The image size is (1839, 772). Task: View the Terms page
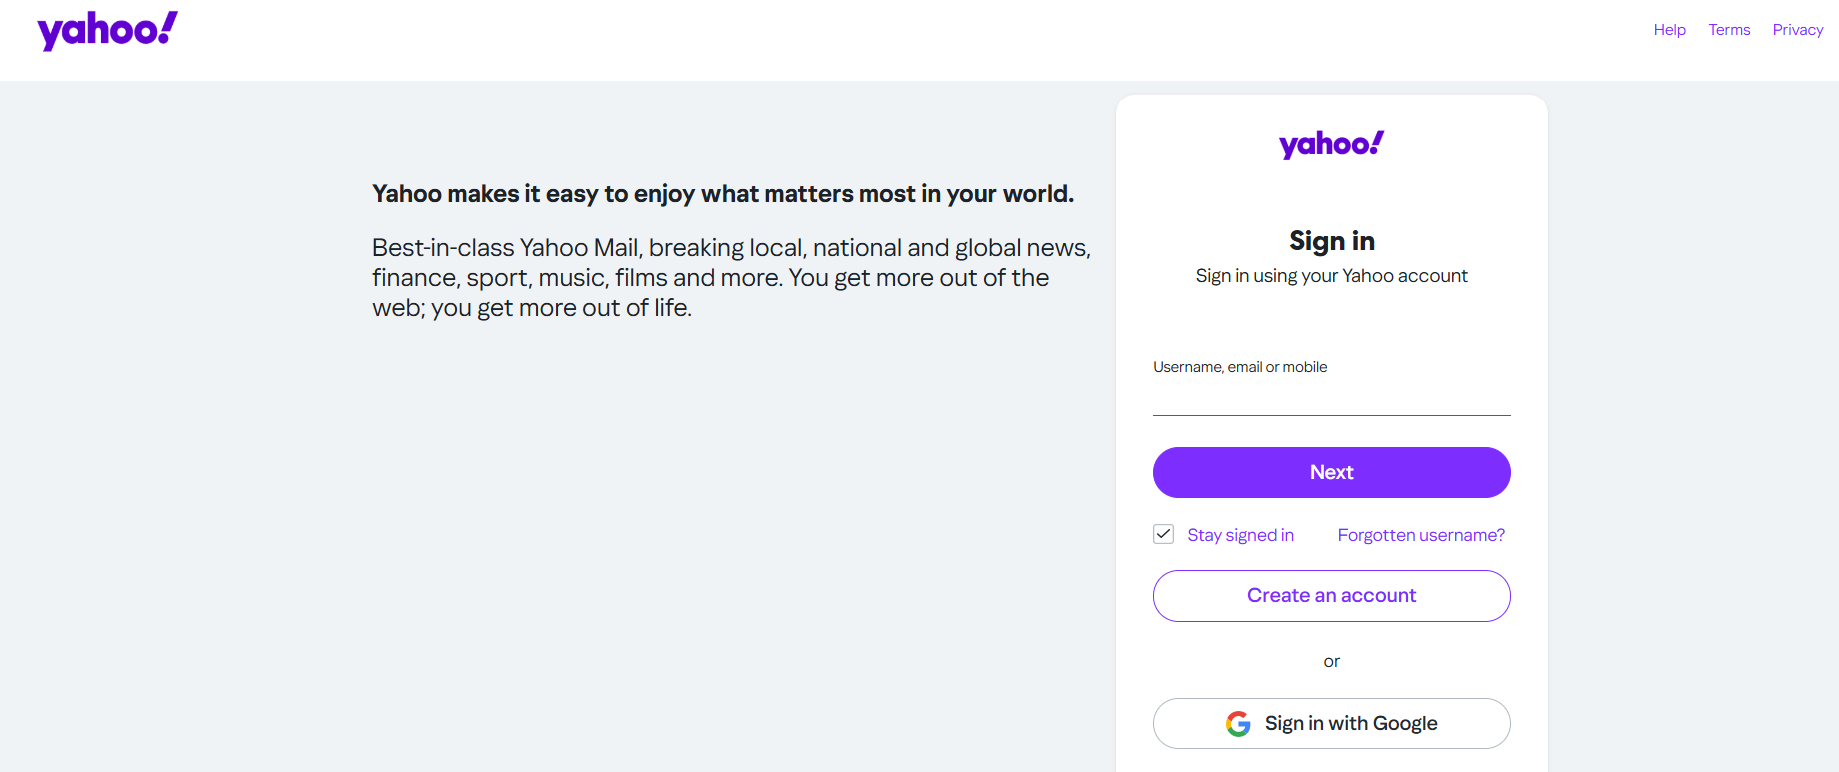click(1729, 29)
